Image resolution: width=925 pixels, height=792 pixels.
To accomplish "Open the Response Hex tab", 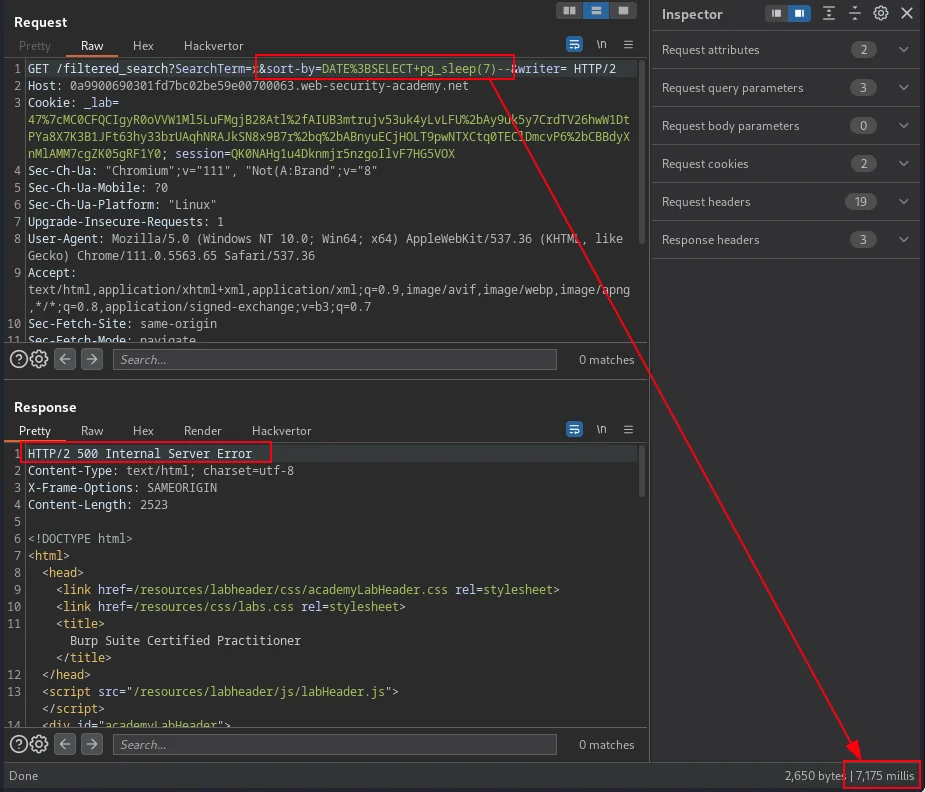I will 143,430.
